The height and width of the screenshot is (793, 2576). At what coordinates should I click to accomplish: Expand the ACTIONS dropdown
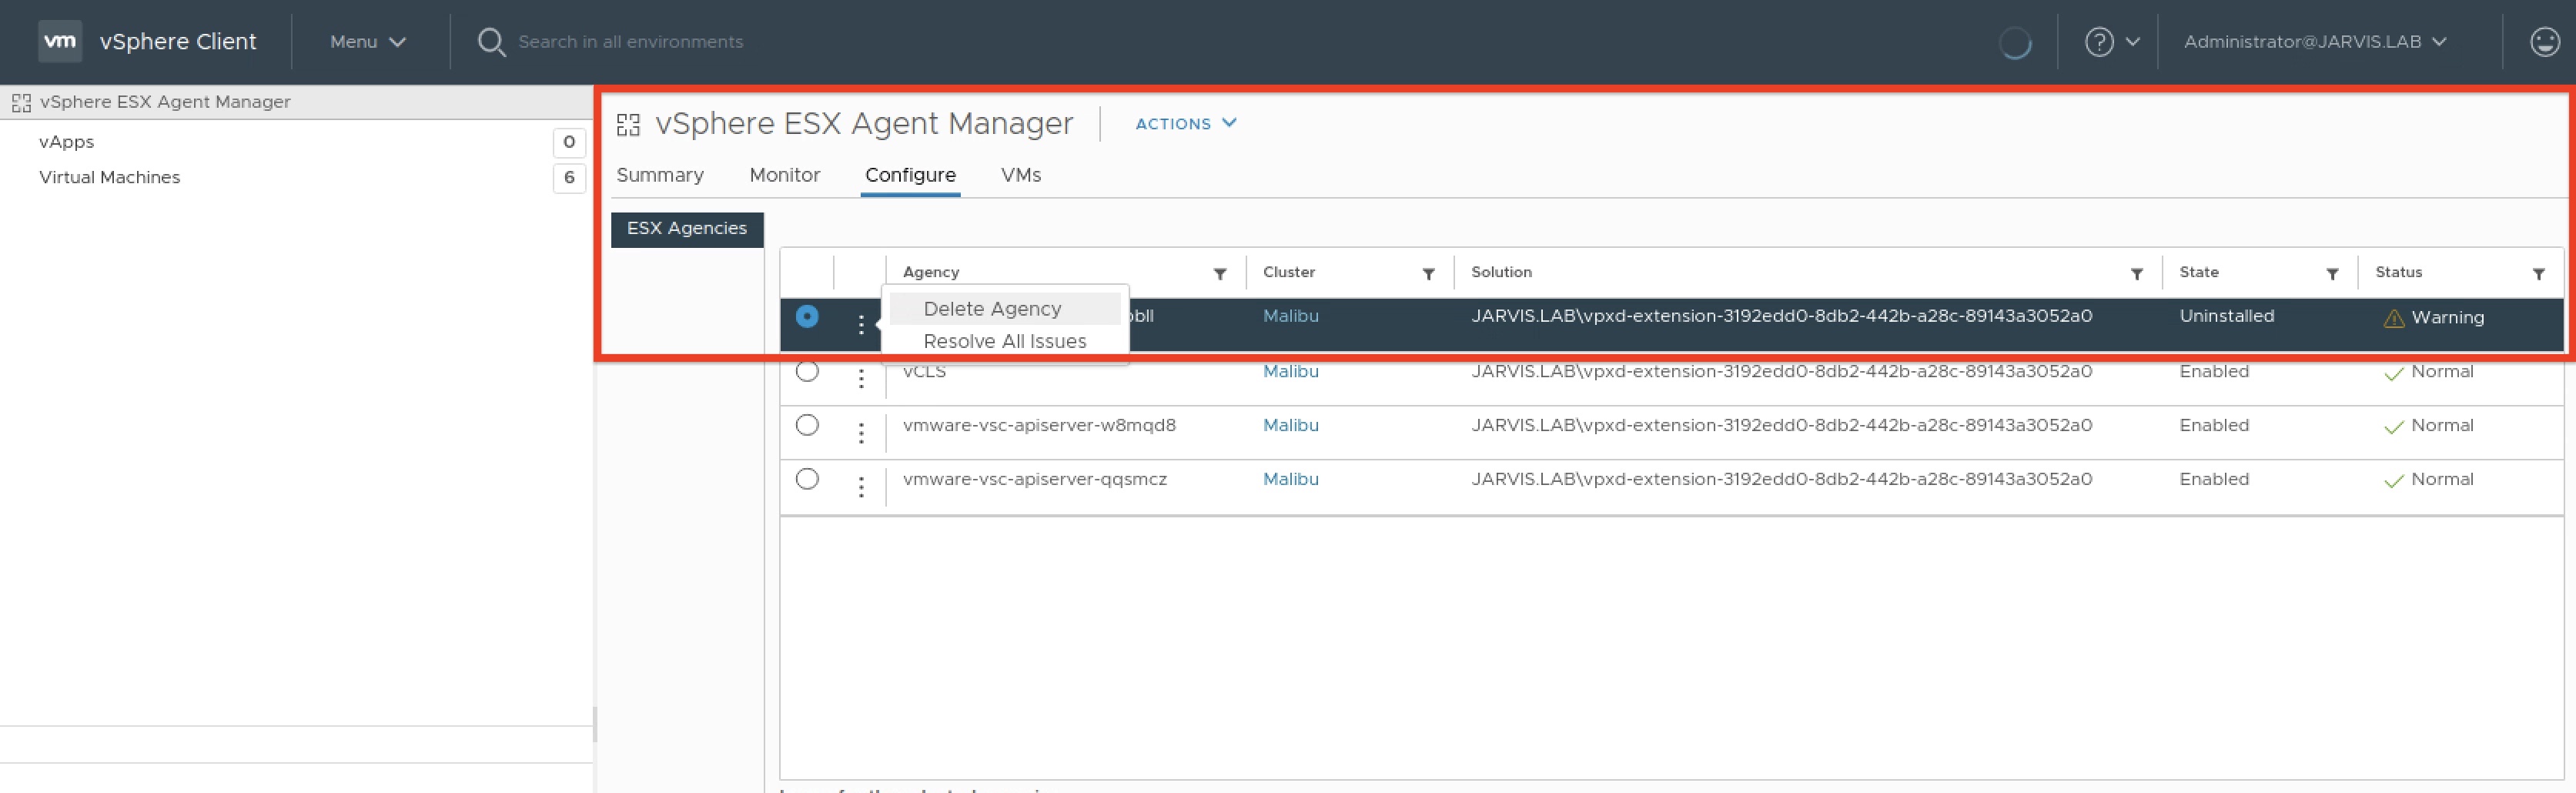(x=1186, y=123)
